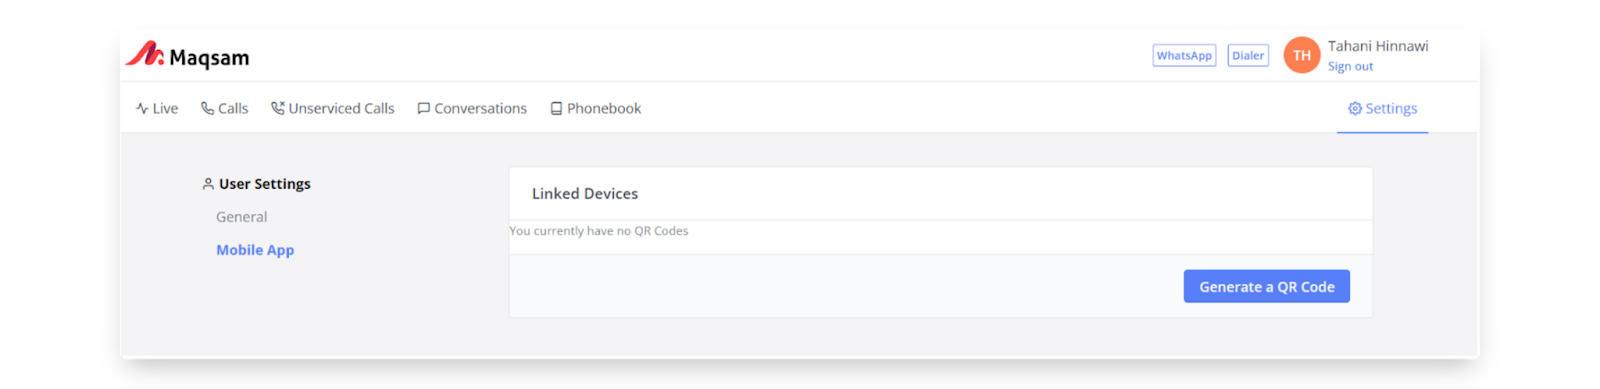
Task: Click the Maqsam logo icon
Action: [x=145, y=54]
